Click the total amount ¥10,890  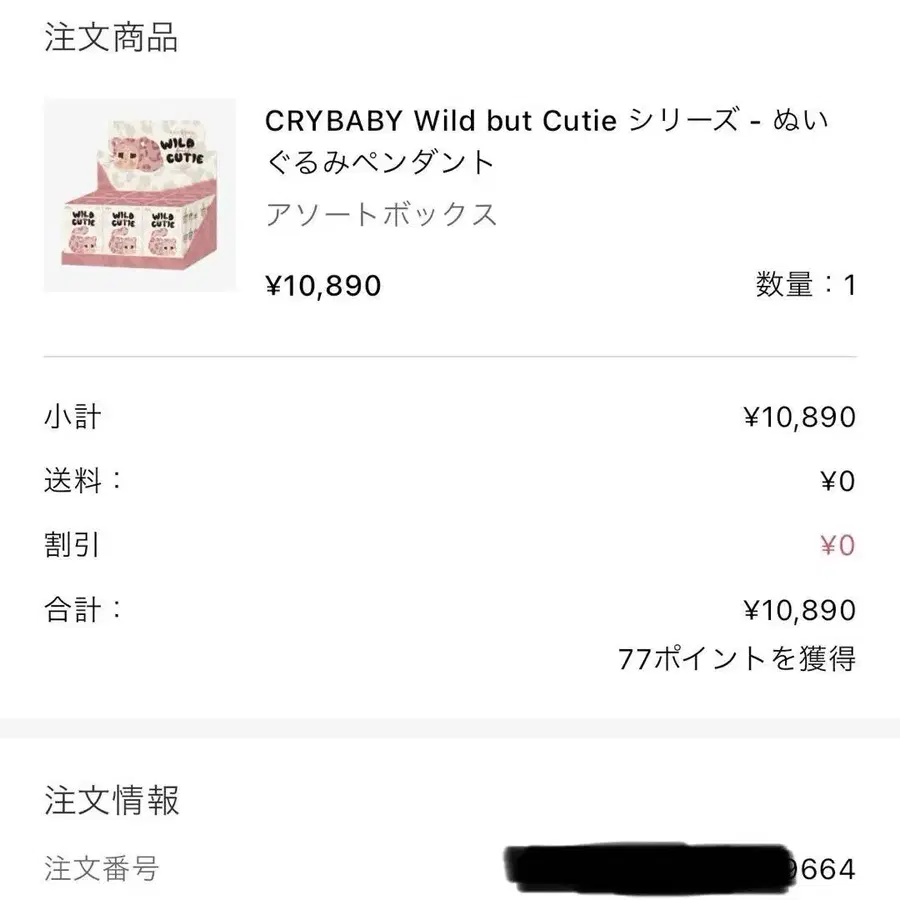800,610
